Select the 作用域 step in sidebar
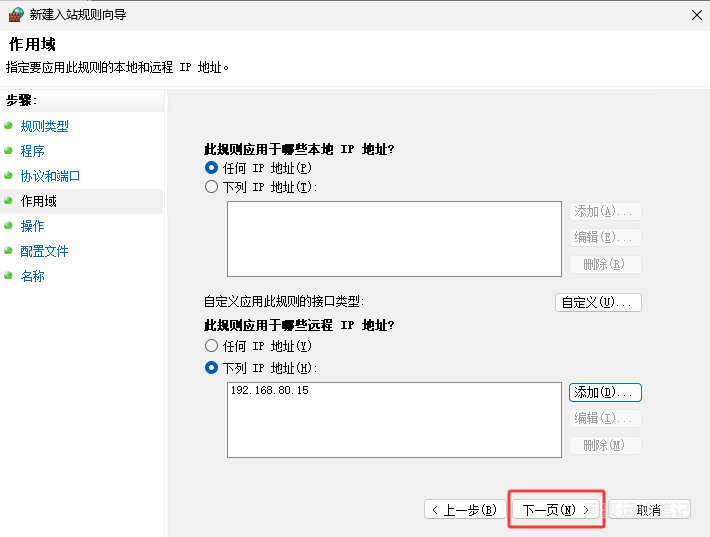This screenshot has width=710, height=537. click(x=39, y=201)
